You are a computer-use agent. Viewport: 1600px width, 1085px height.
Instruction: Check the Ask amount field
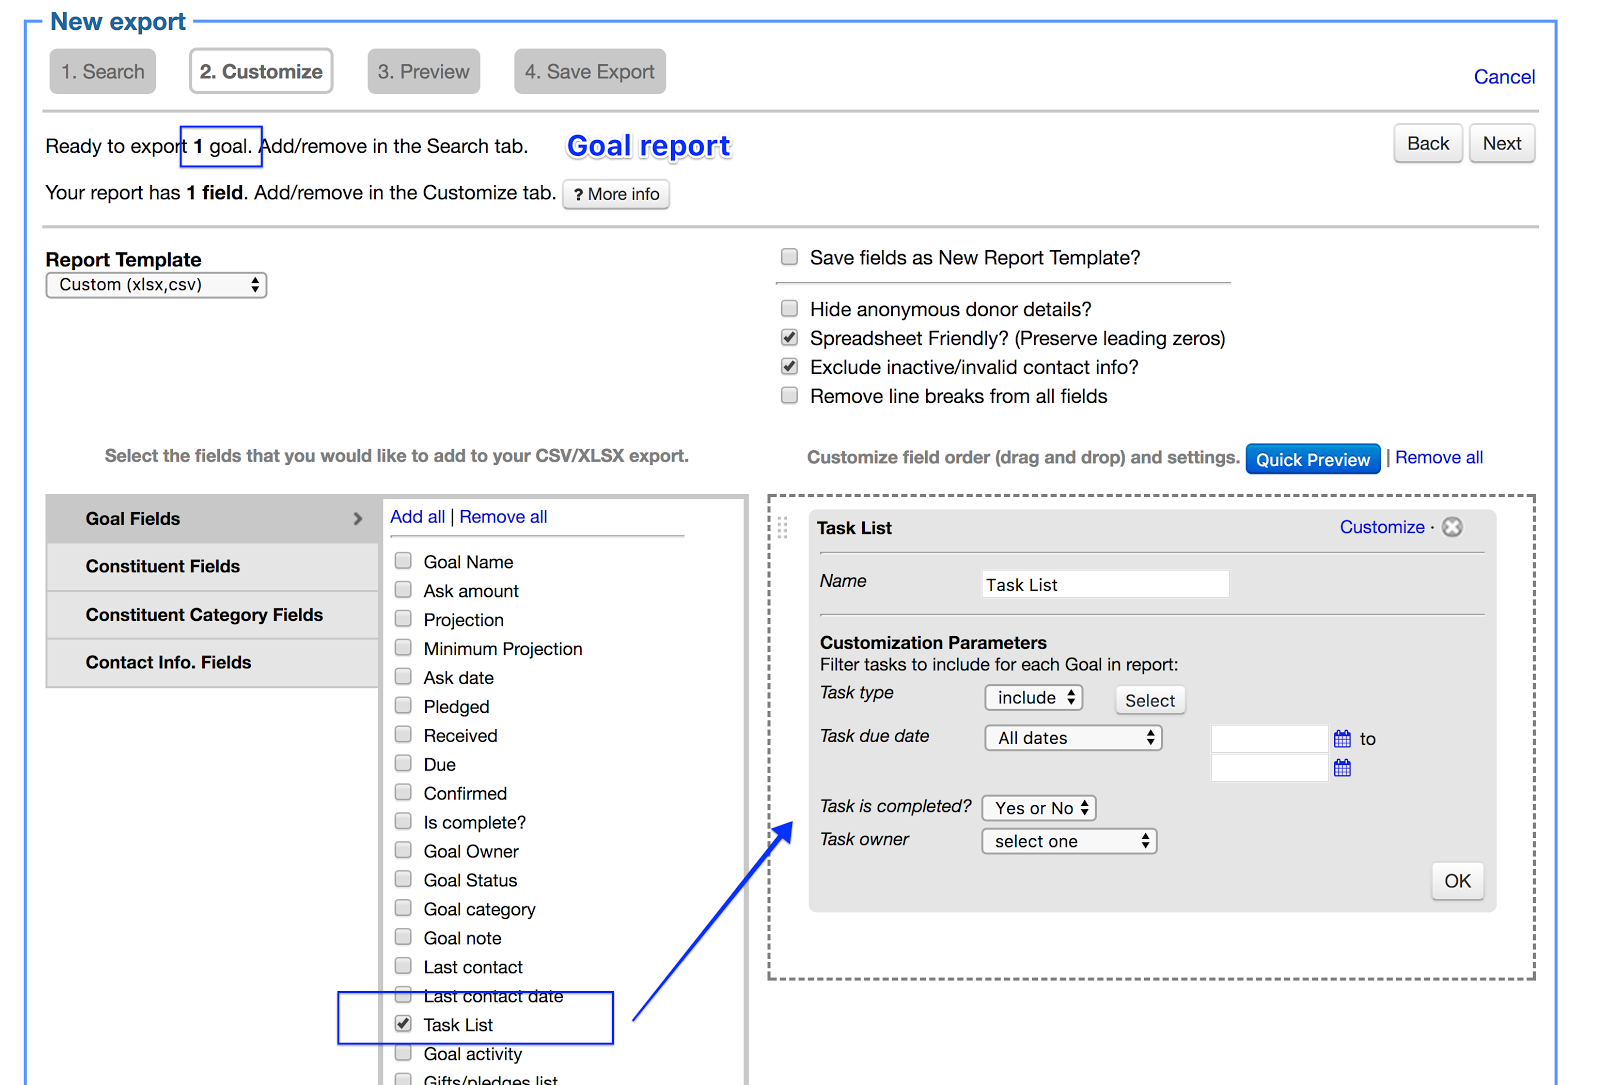[403, 589]
